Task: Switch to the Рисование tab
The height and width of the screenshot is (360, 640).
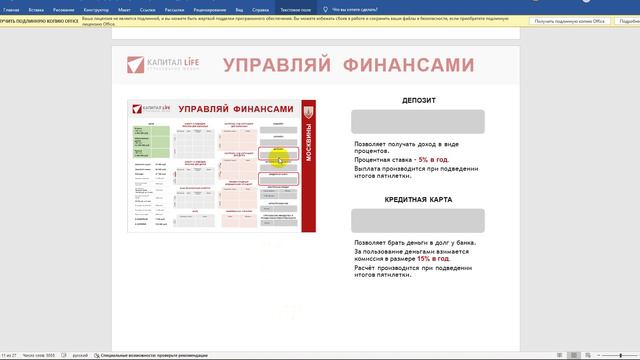Action: [x=64, y=10]
